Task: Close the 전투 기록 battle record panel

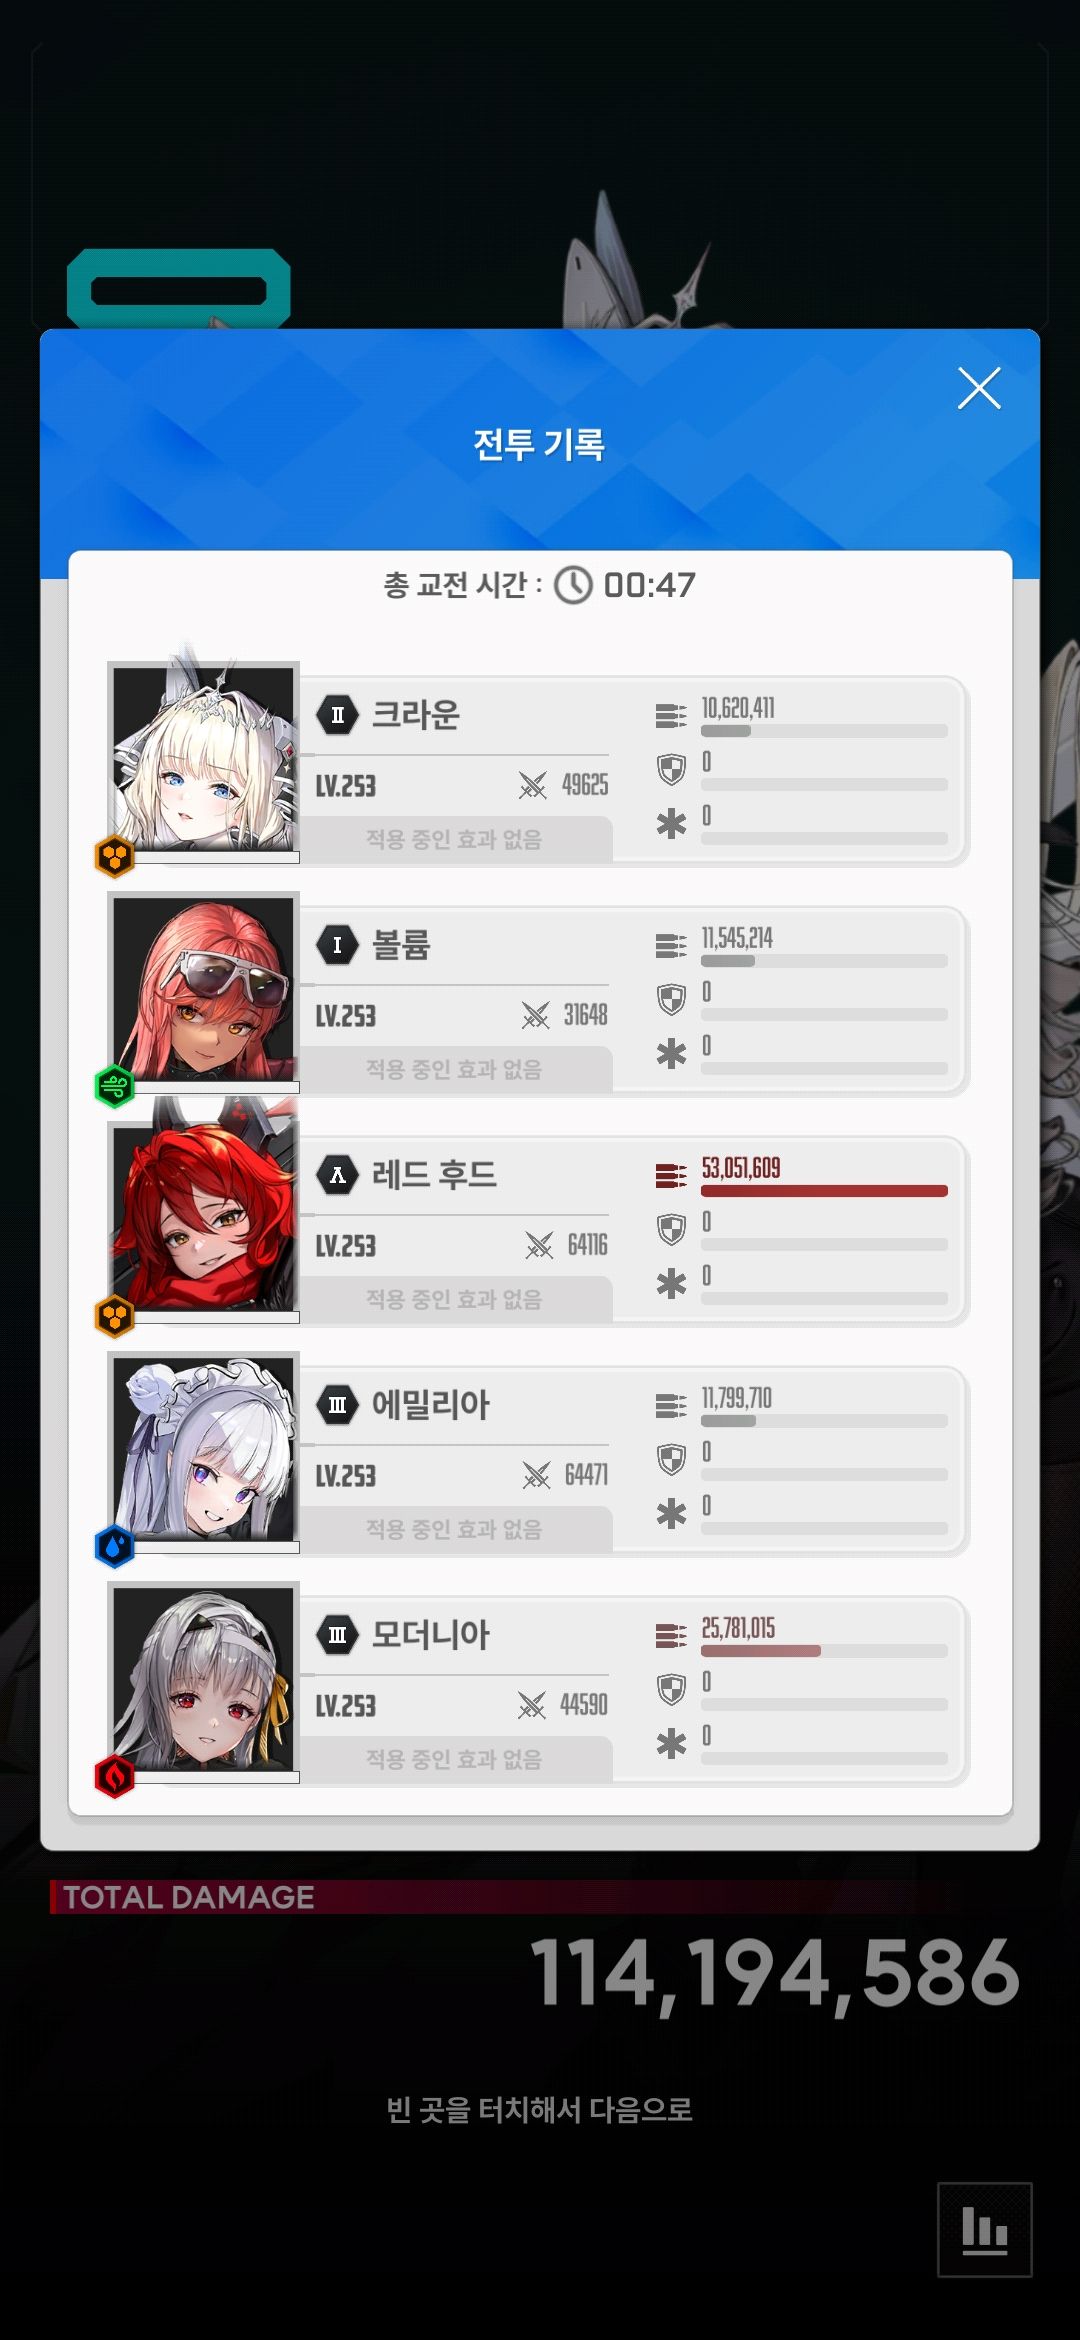Action: tap(979, 388)
